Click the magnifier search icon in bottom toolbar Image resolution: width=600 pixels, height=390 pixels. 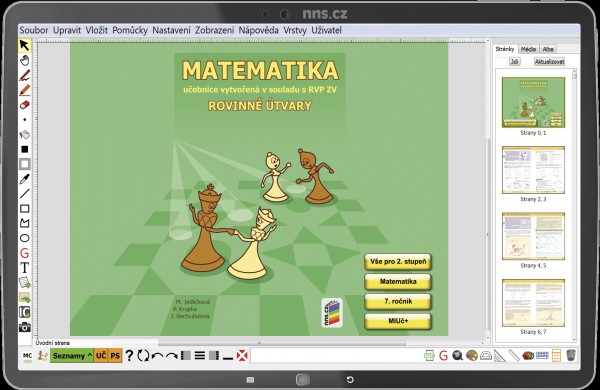(457, 356)
